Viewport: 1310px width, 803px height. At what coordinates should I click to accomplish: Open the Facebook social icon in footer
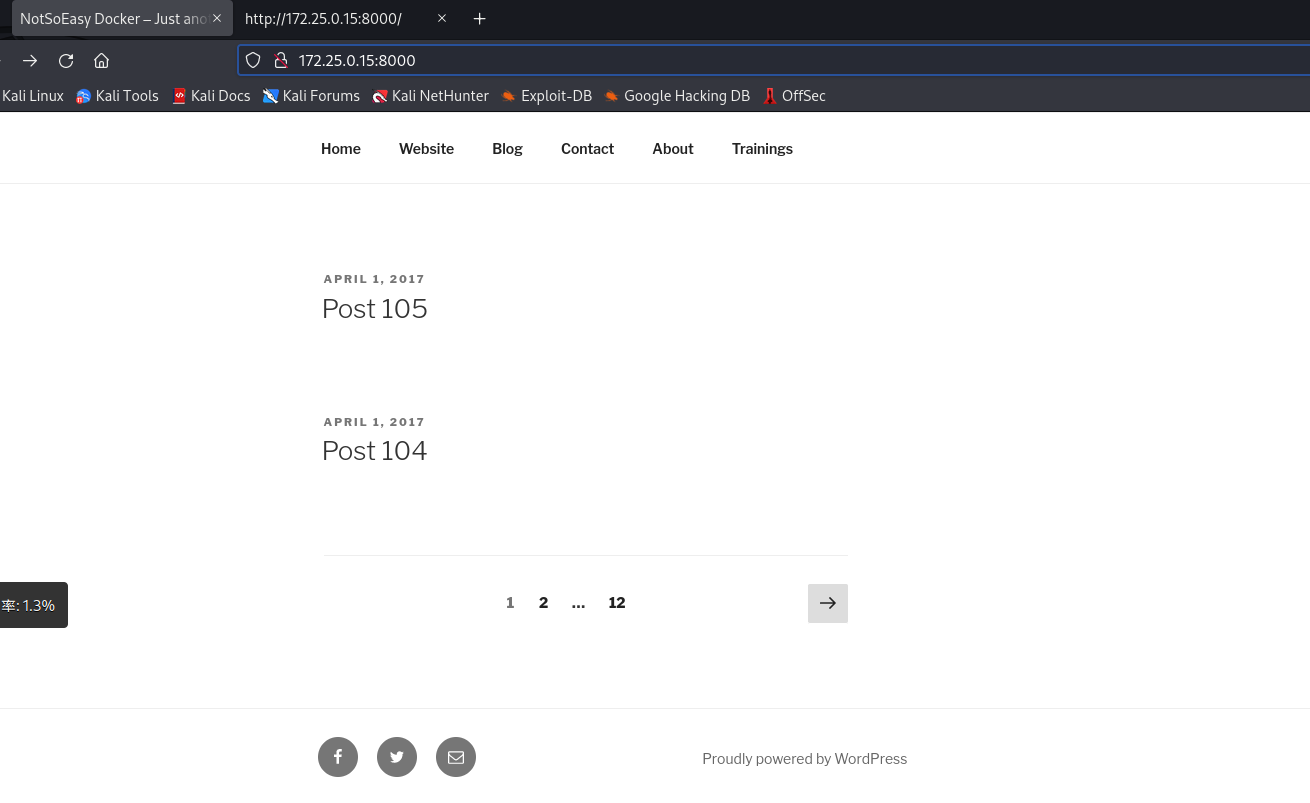pos(338,757)
